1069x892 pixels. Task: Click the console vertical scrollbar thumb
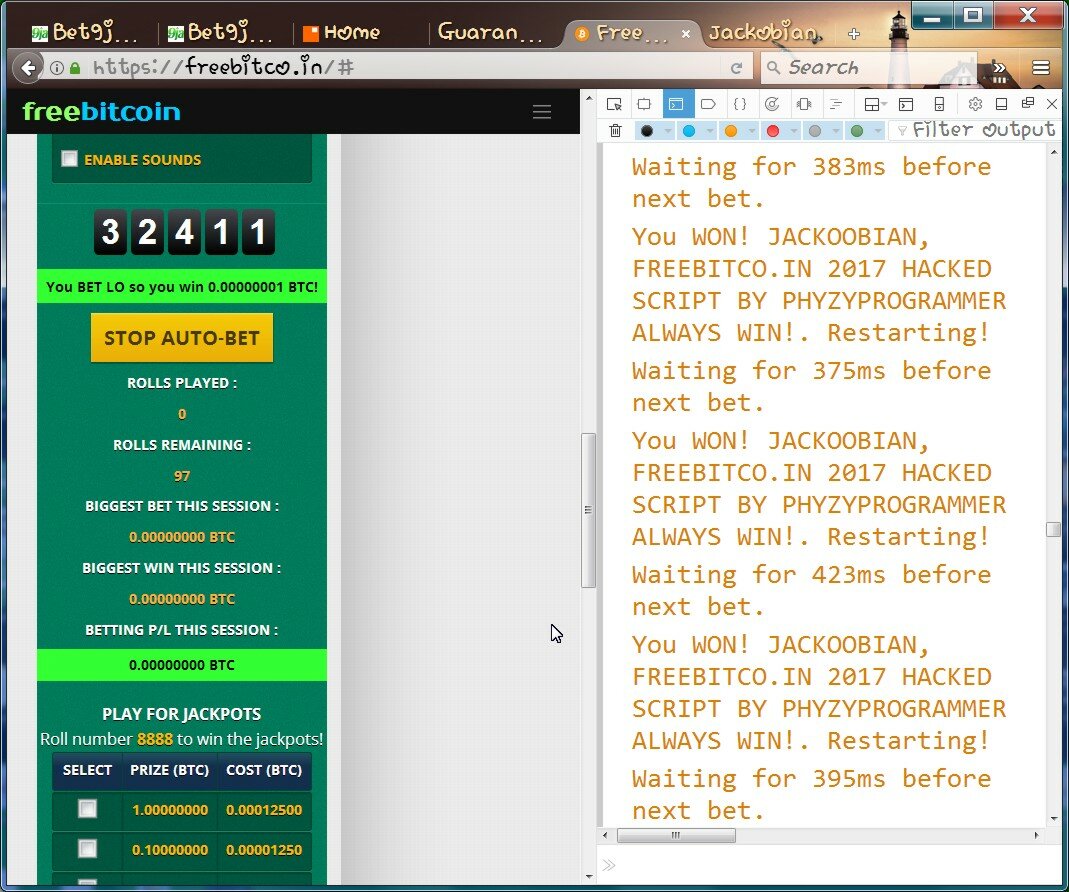(1053, 529)
